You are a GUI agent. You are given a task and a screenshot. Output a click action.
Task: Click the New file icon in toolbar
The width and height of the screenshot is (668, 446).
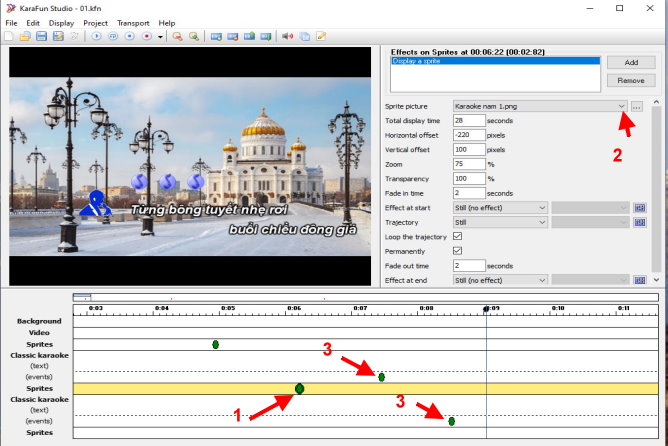[9, 36]
